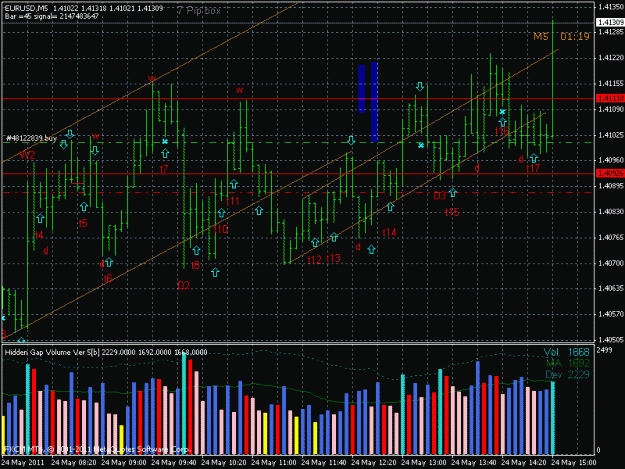Click the red t12 text label
The width and height of the screenshot is (625, 469).
pos(314,260)
